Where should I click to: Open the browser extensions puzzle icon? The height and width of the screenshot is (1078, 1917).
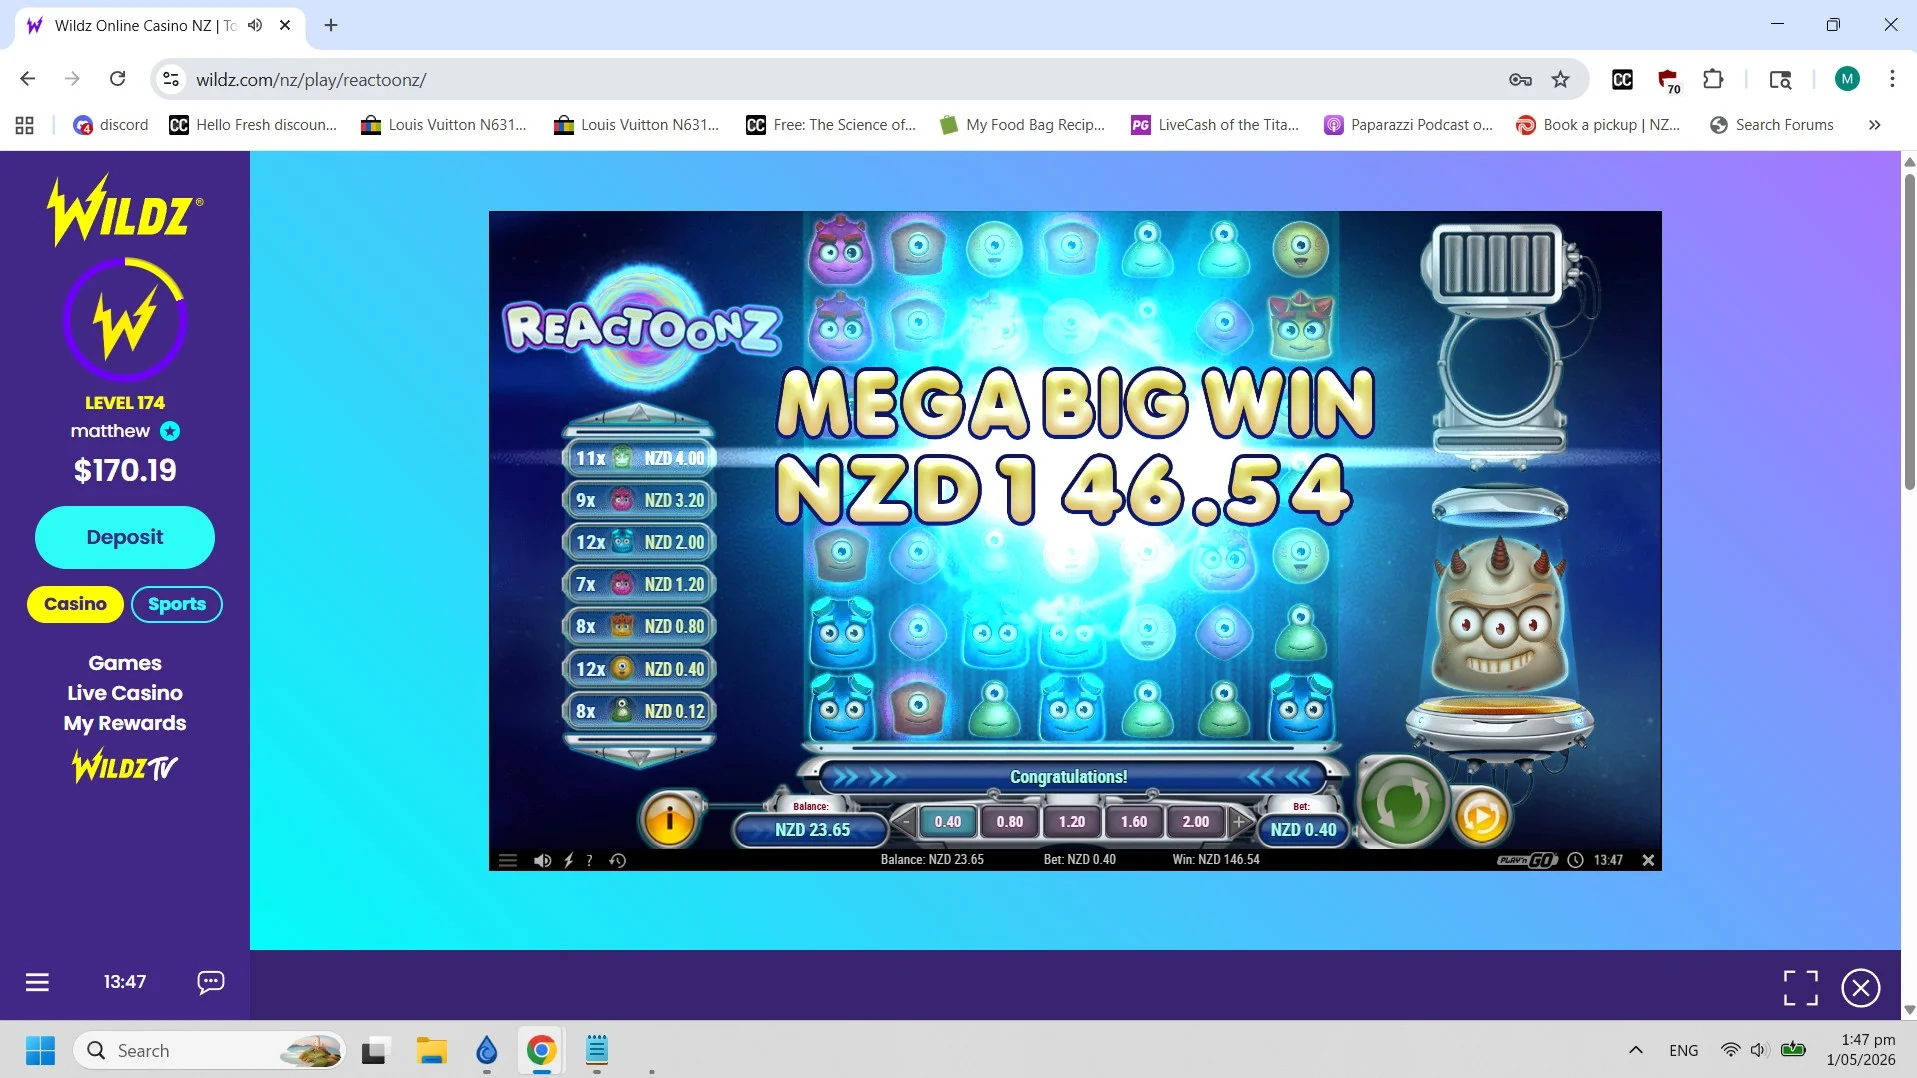[x=1713, y=79]
